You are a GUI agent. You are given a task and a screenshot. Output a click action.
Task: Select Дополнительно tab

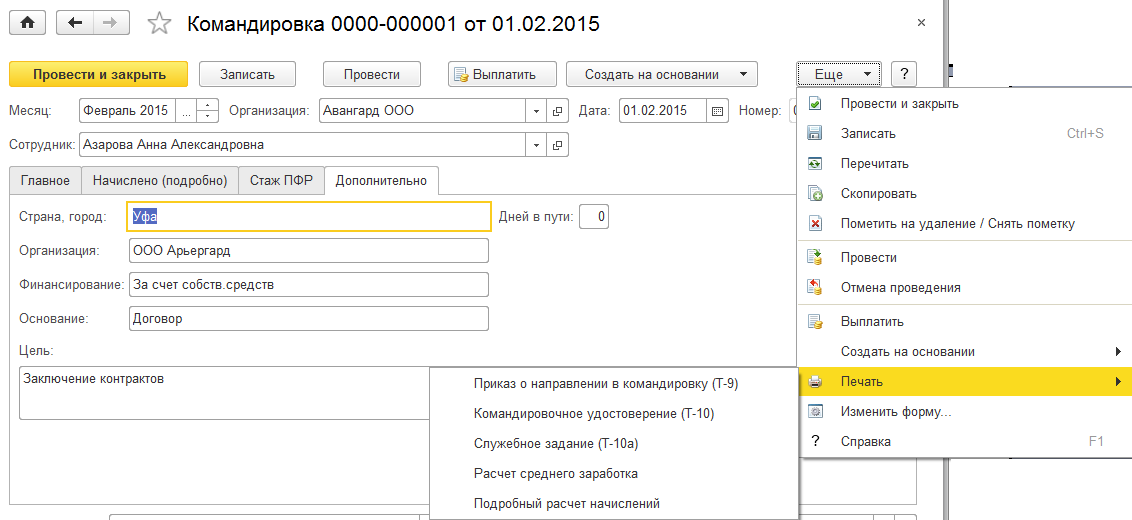coord(382,181)
